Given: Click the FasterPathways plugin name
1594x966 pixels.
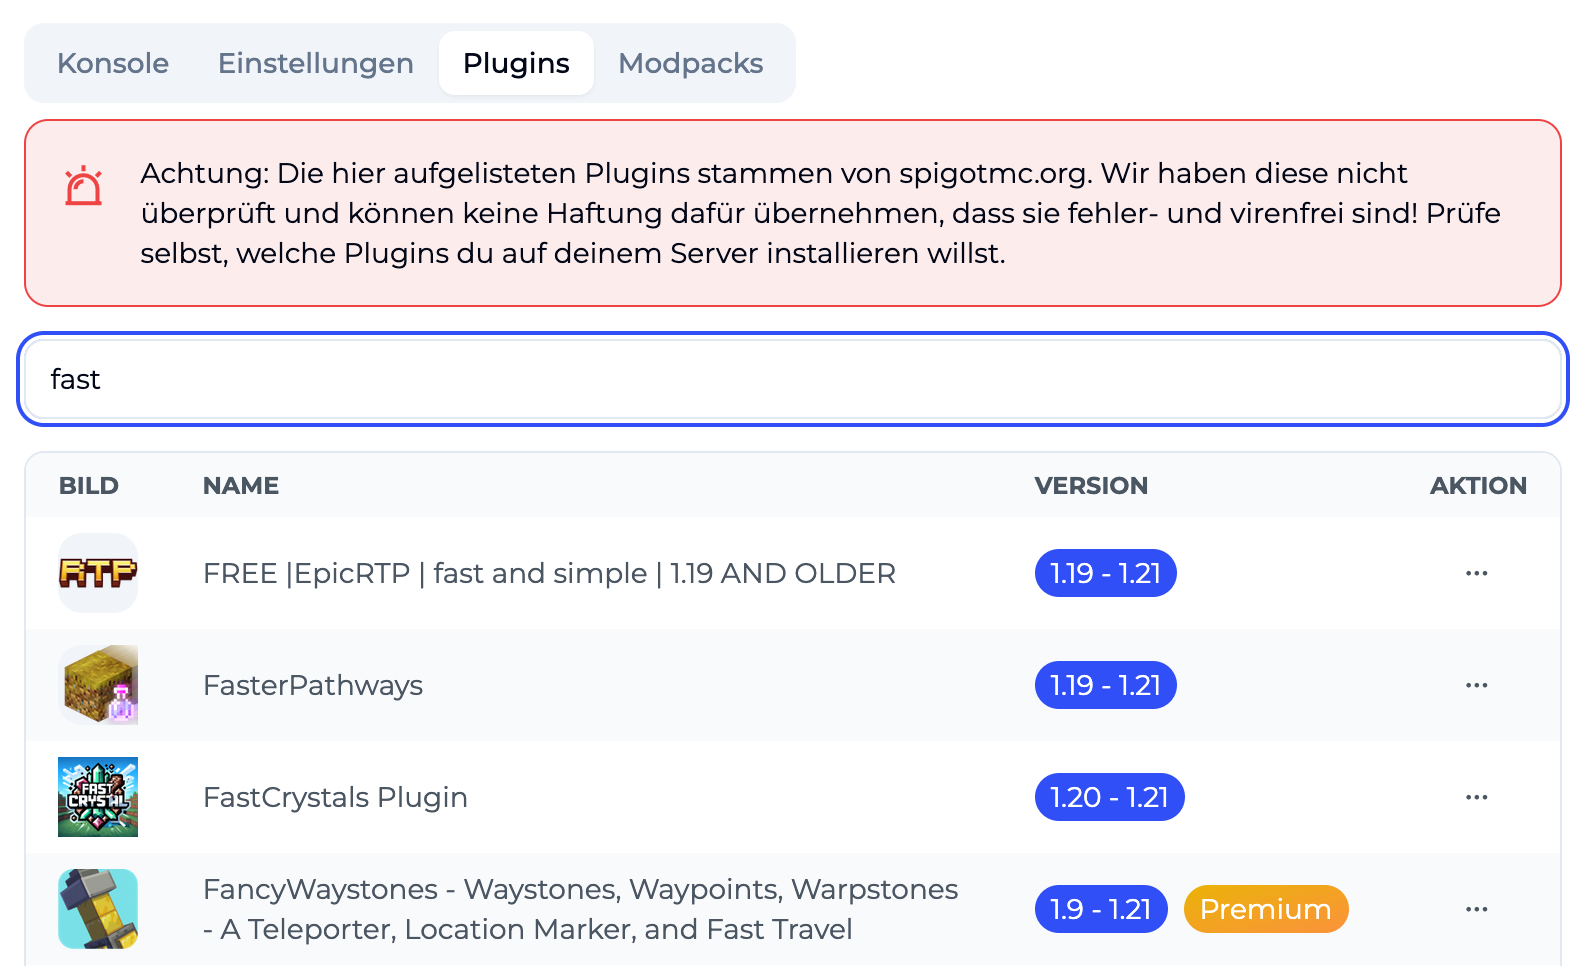Looking at the screenshot, I should [313, 686].
